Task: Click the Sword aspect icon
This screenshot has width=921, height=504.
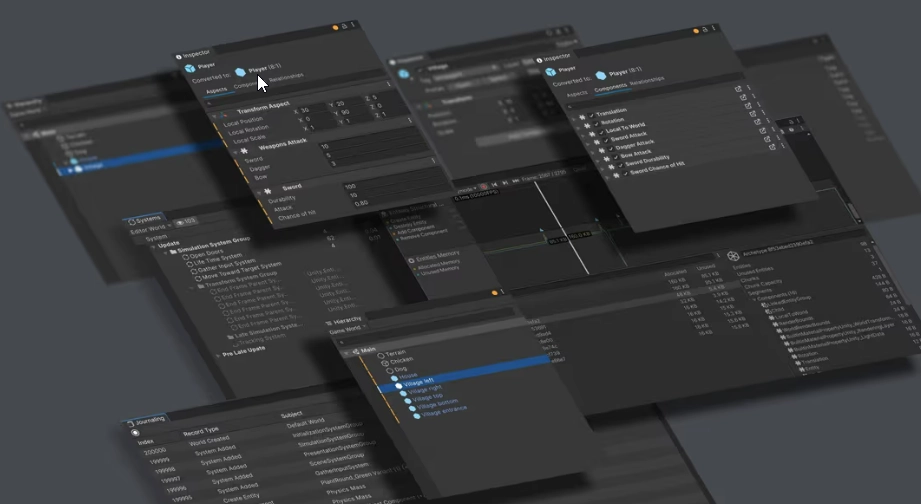Action: [268, 191]
